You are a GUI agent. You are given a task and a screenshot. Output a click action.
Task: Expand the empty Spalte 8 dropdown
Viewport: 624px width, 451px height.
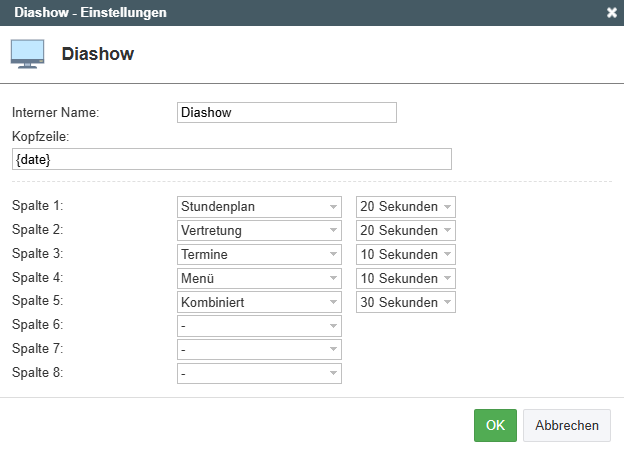[259, 373]
